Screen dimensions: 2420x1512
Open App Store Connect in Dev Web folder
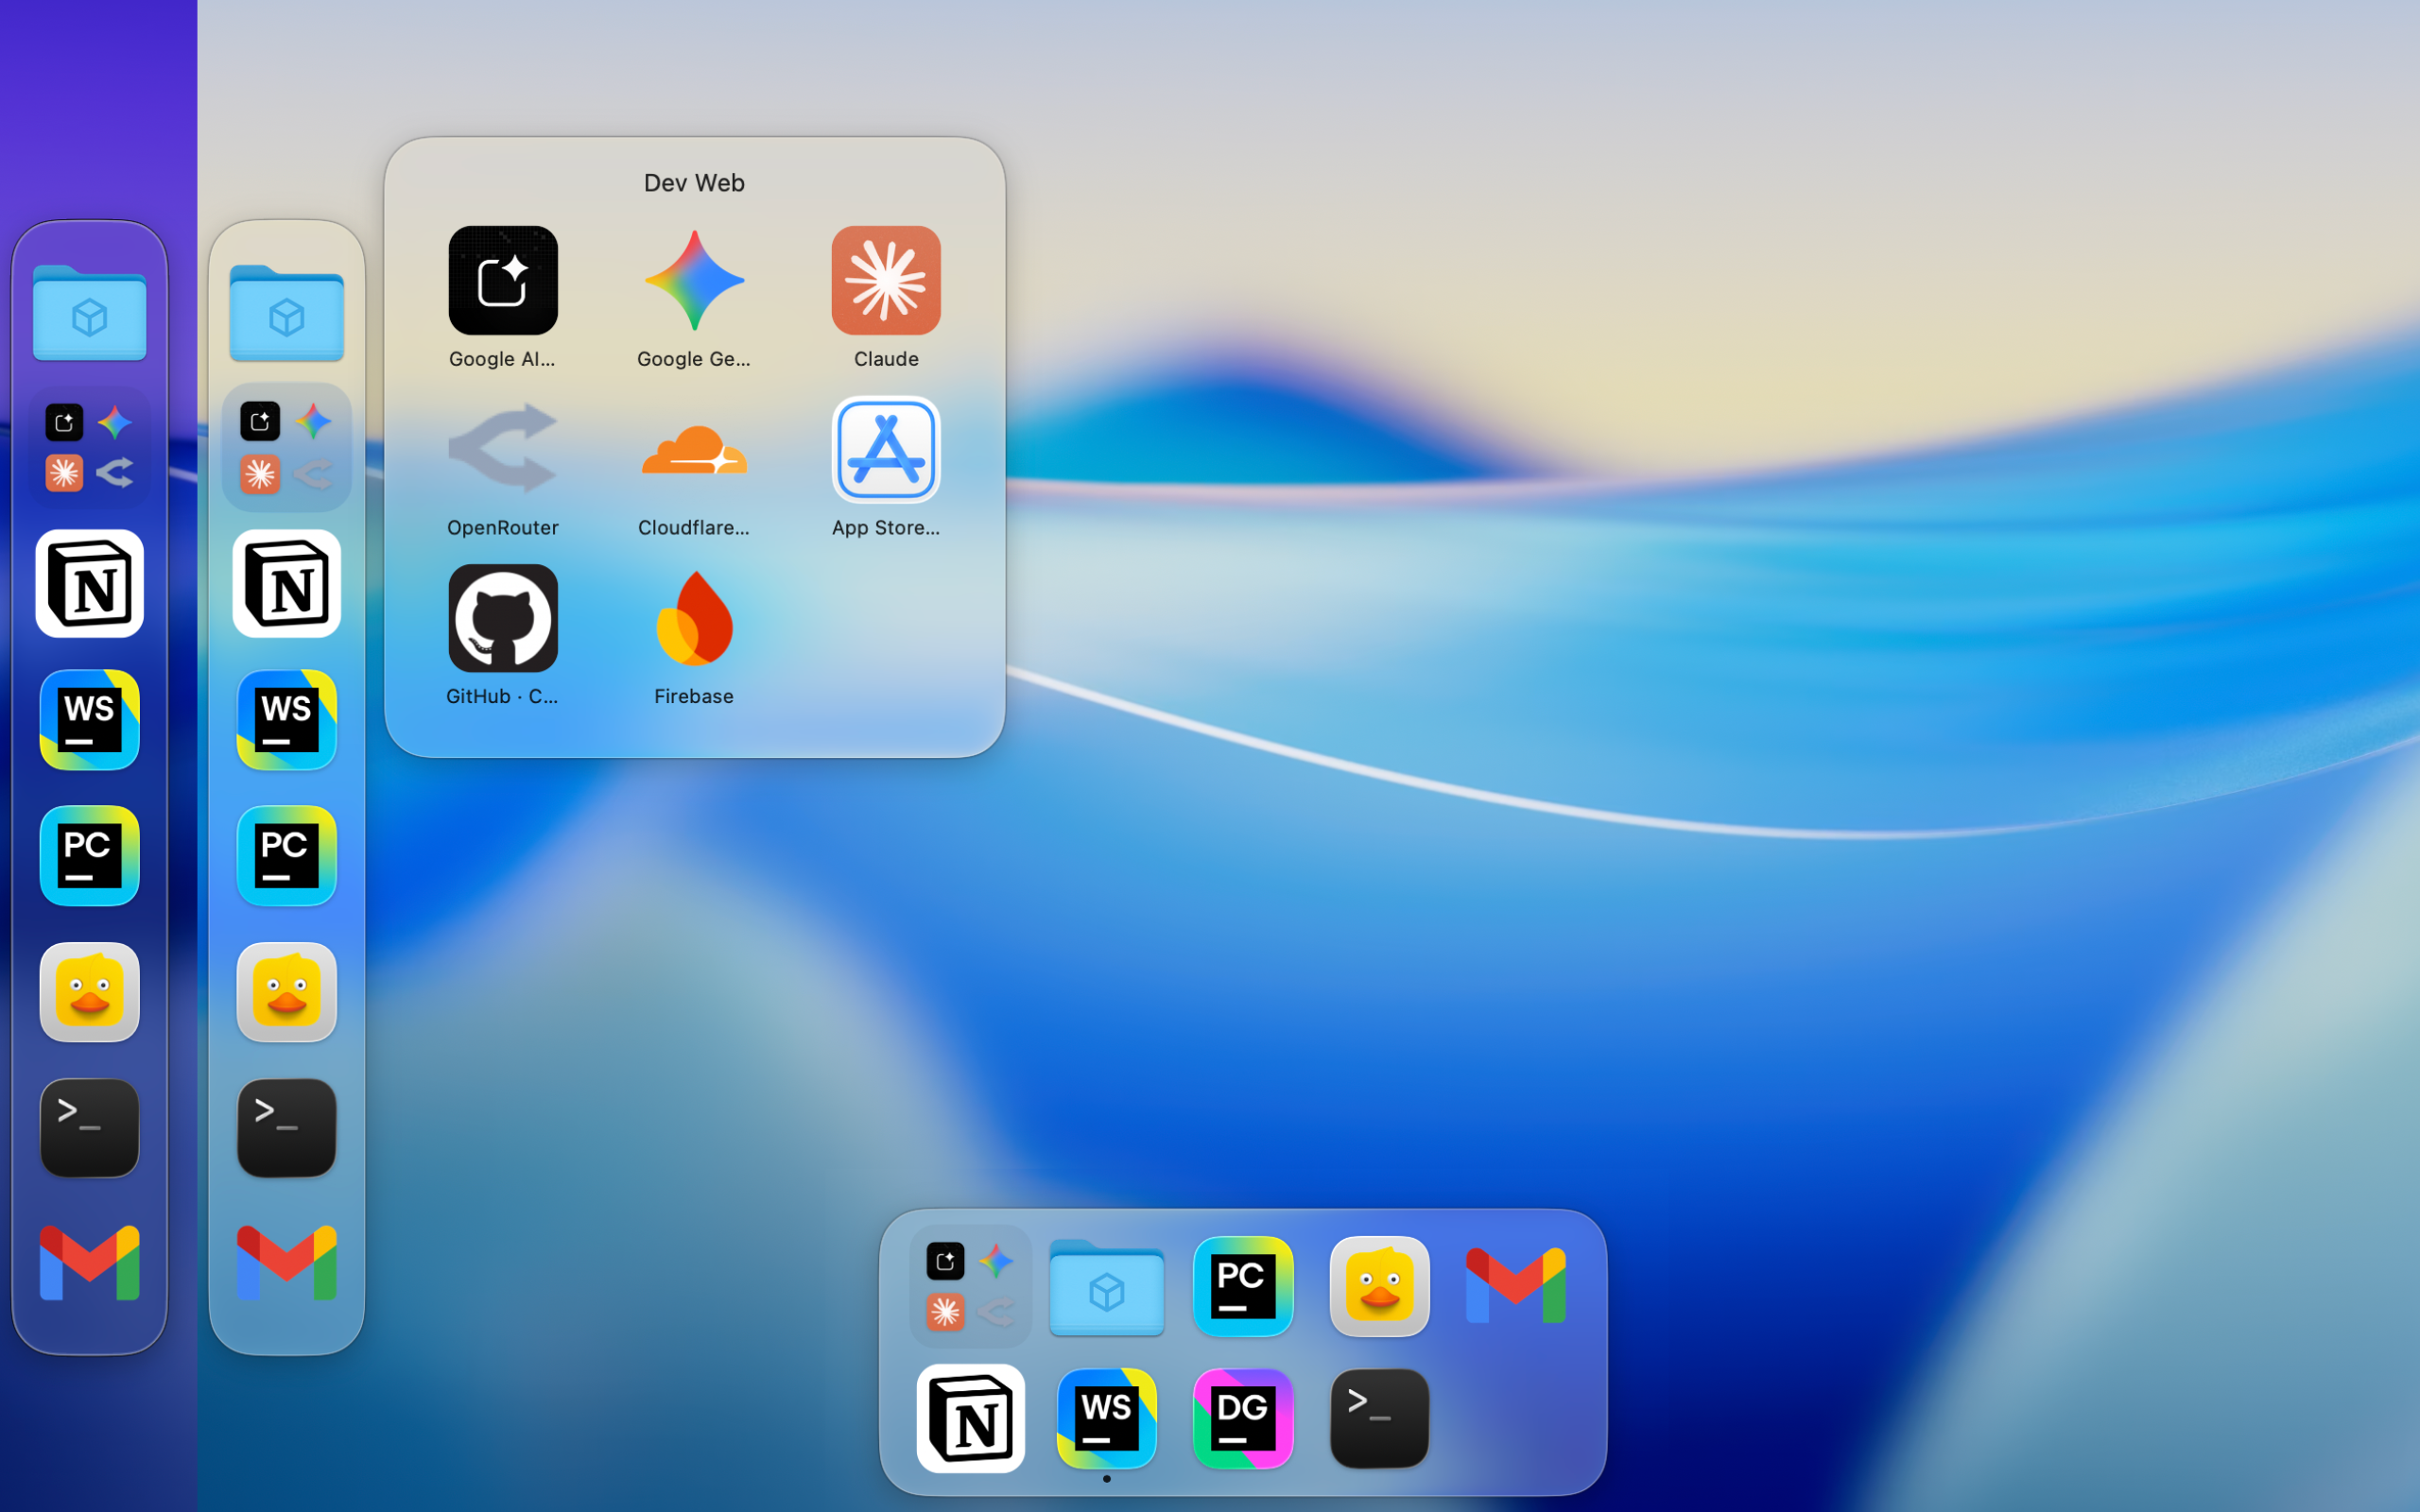(x=886, y=449)
